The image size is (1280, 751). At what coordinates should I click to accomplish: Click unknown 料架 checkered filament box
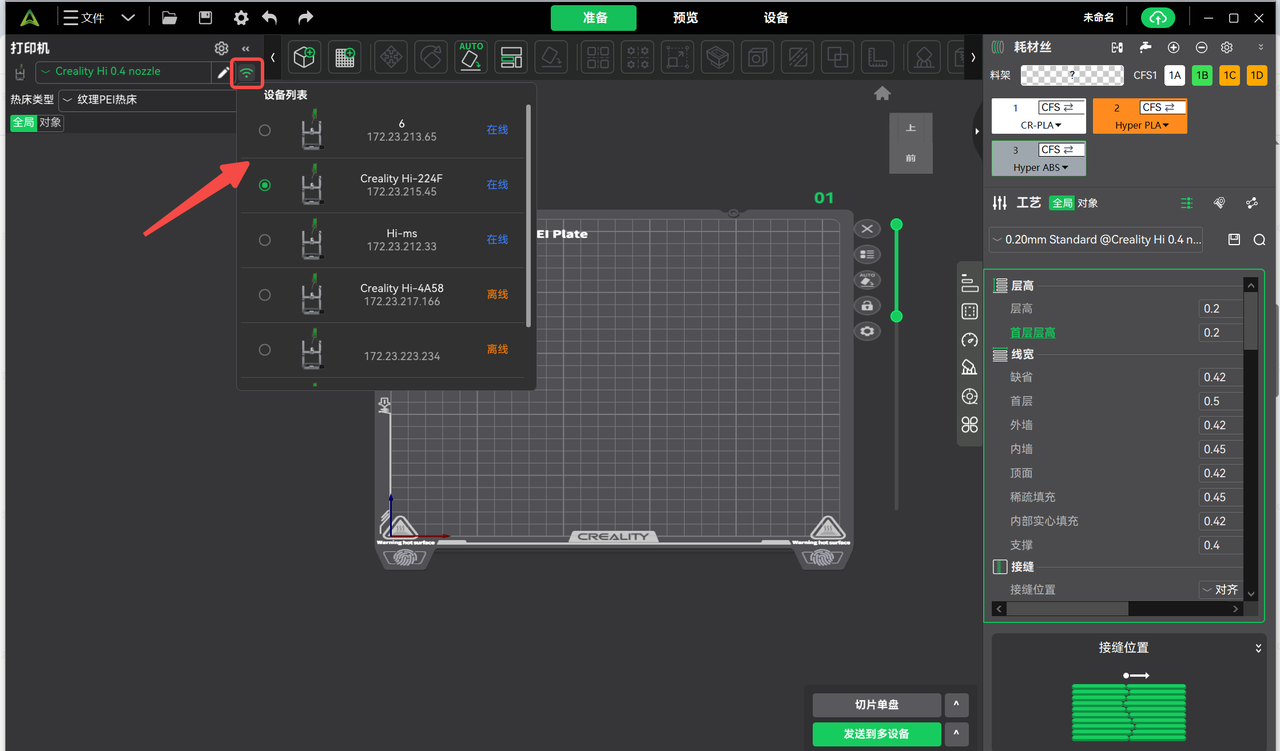tap(1072, 75)
